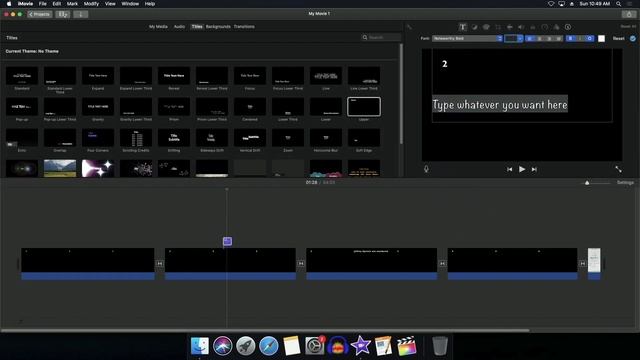640x360 pixels.
Task: Set title text alignment to left
Action: pos(530,38)
